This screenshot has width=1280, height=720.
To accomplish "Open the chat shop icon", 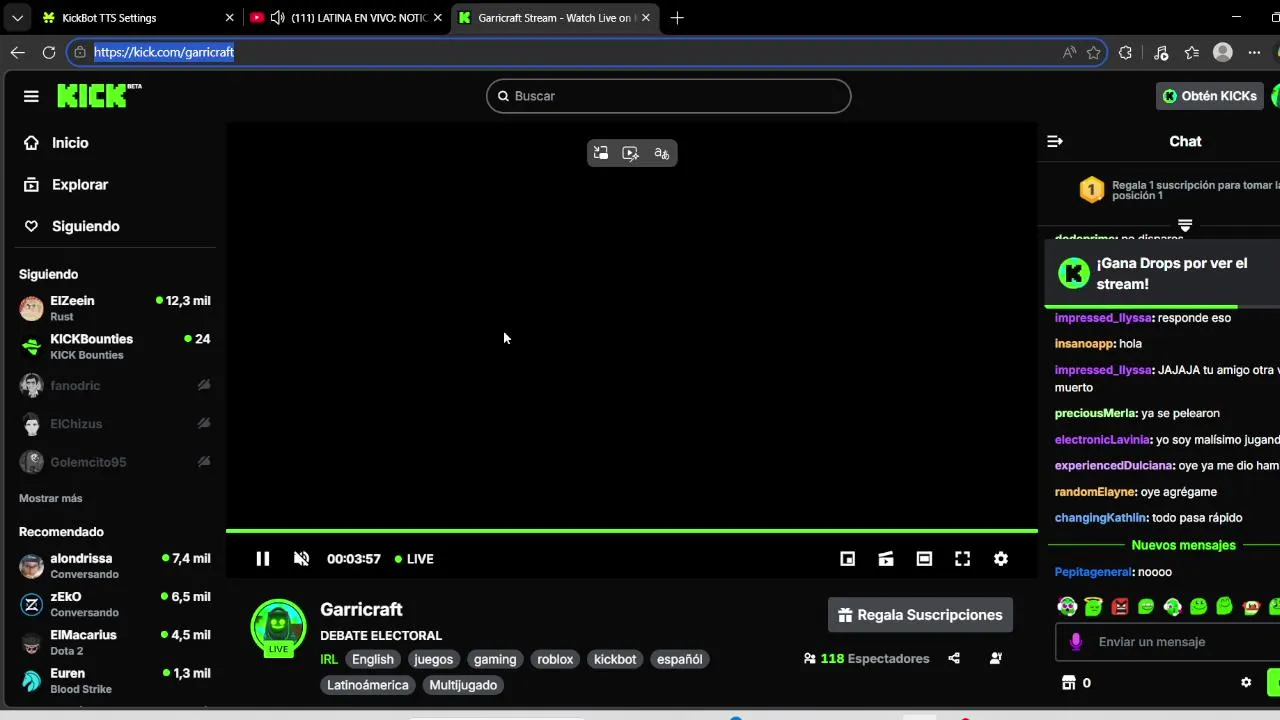I will click(x=1068, y=683).
